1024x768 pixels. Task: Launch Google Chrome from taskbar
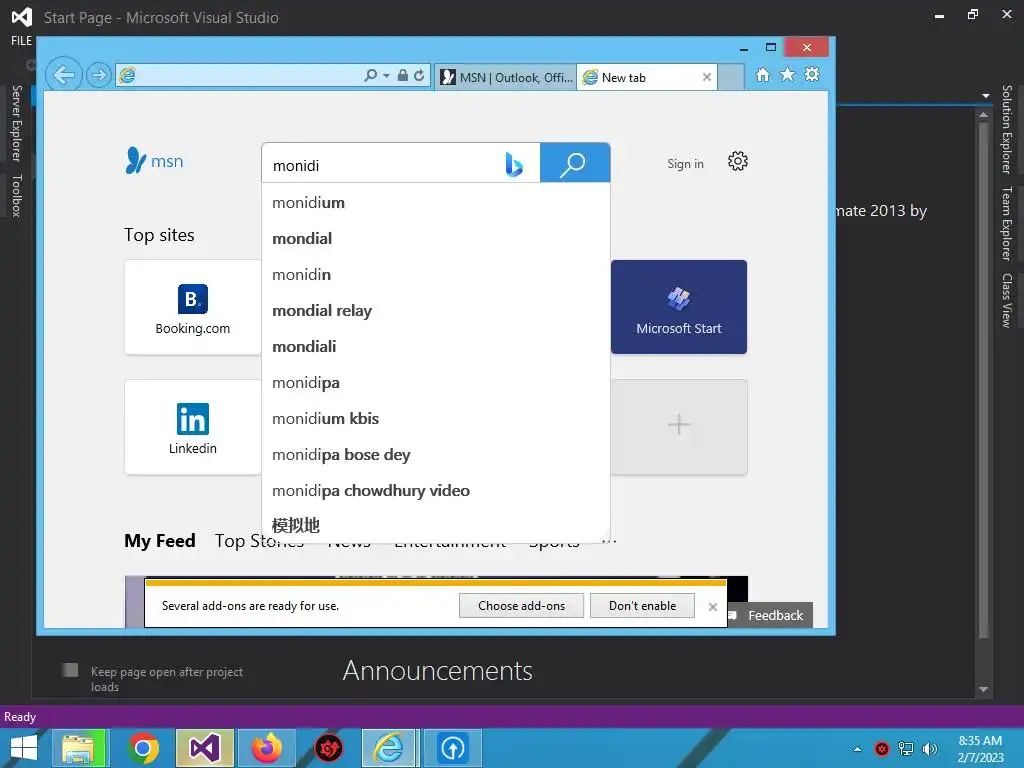point(143,748)
